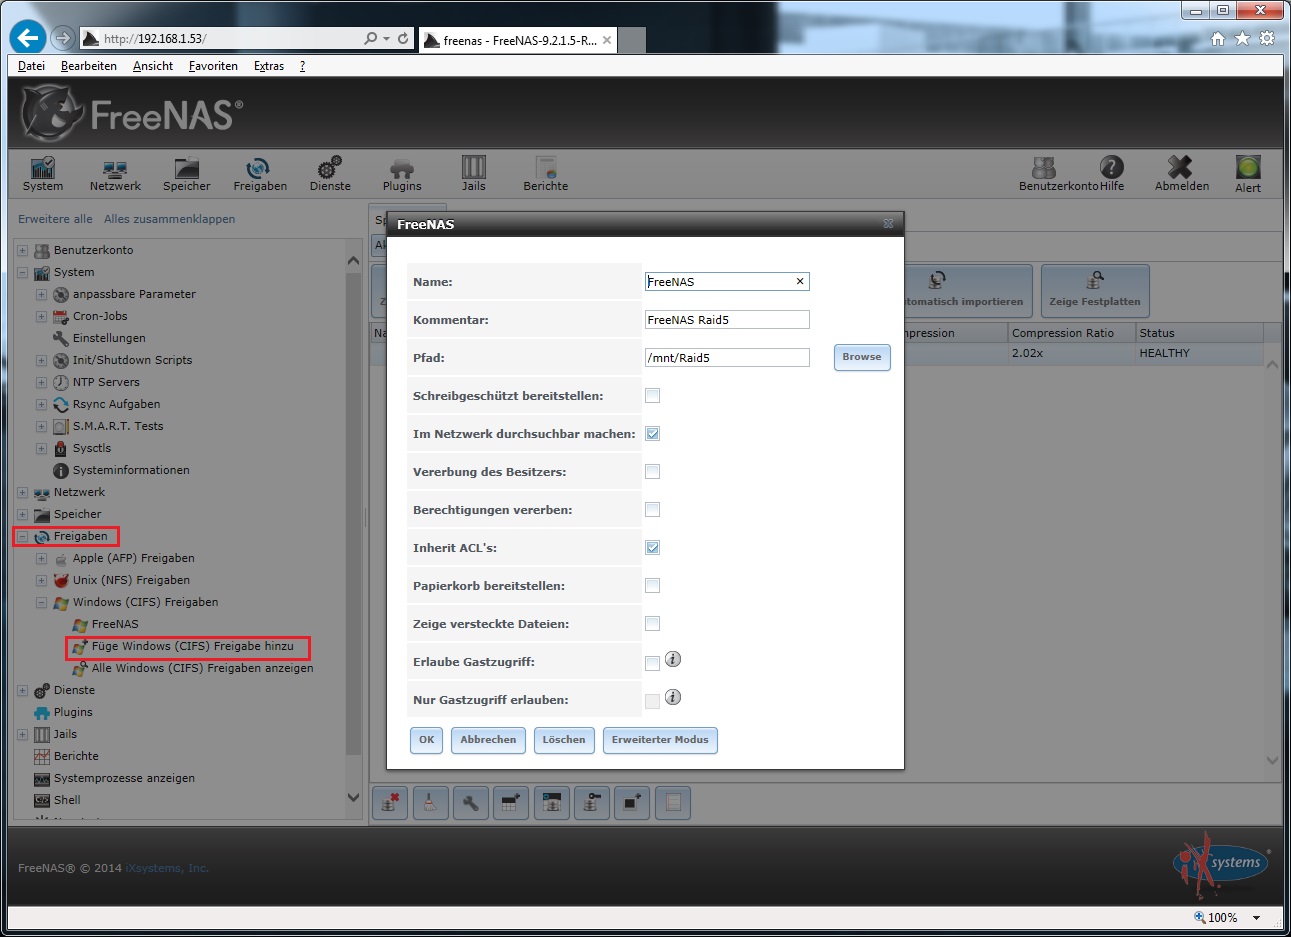The height and width of the screenshot is (937, 1291).
Task: Open the browser zoom level 100% control
Action: tap(1227, 917)
